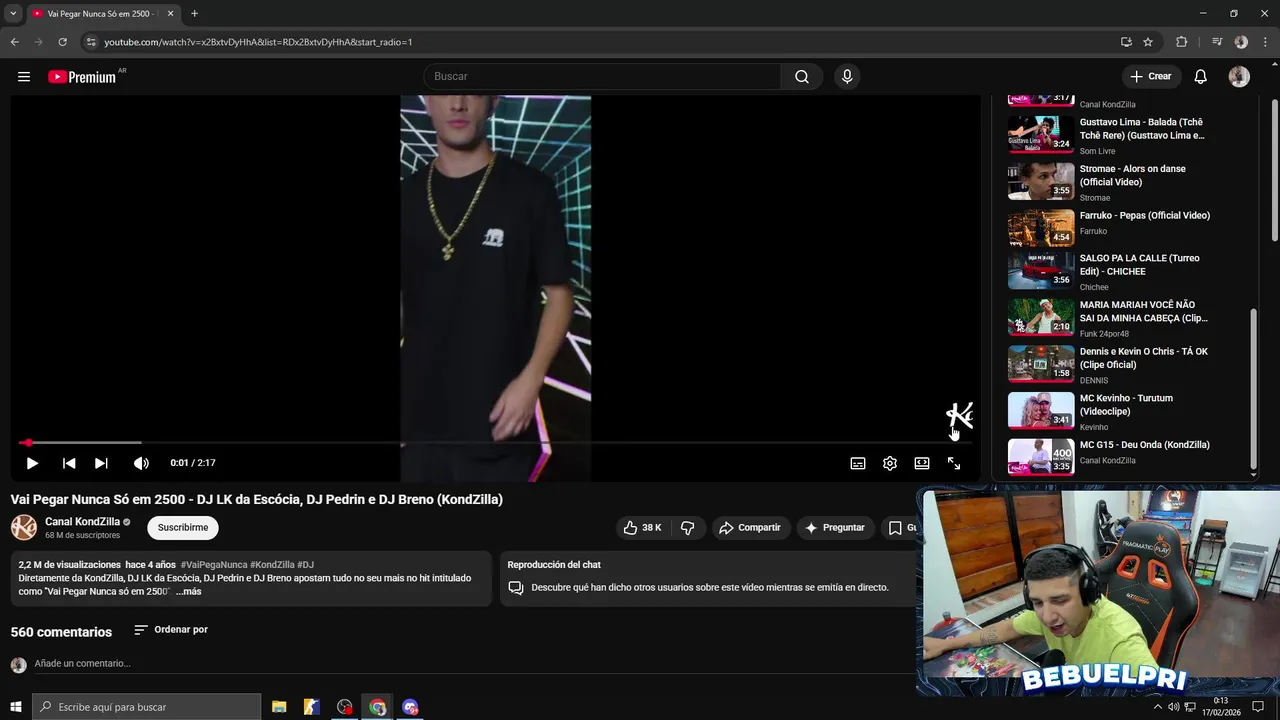1280x720 pixels.
Task: Click the browser address bar URL
Action: click(x=258, y=42)
